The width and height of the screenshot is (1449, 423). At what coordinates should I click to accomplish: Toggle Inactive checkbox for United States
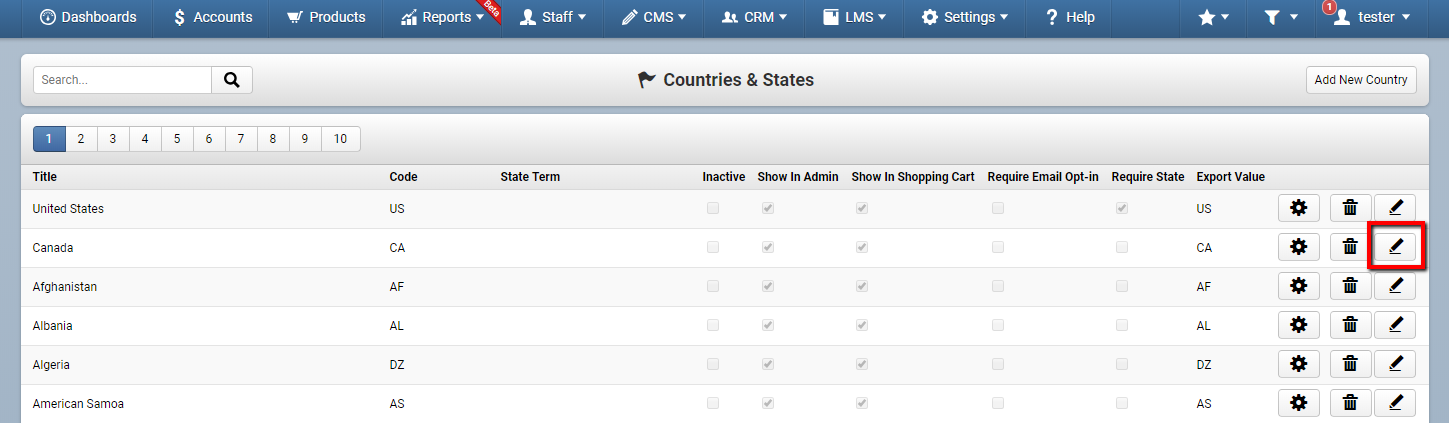(713, 209)
